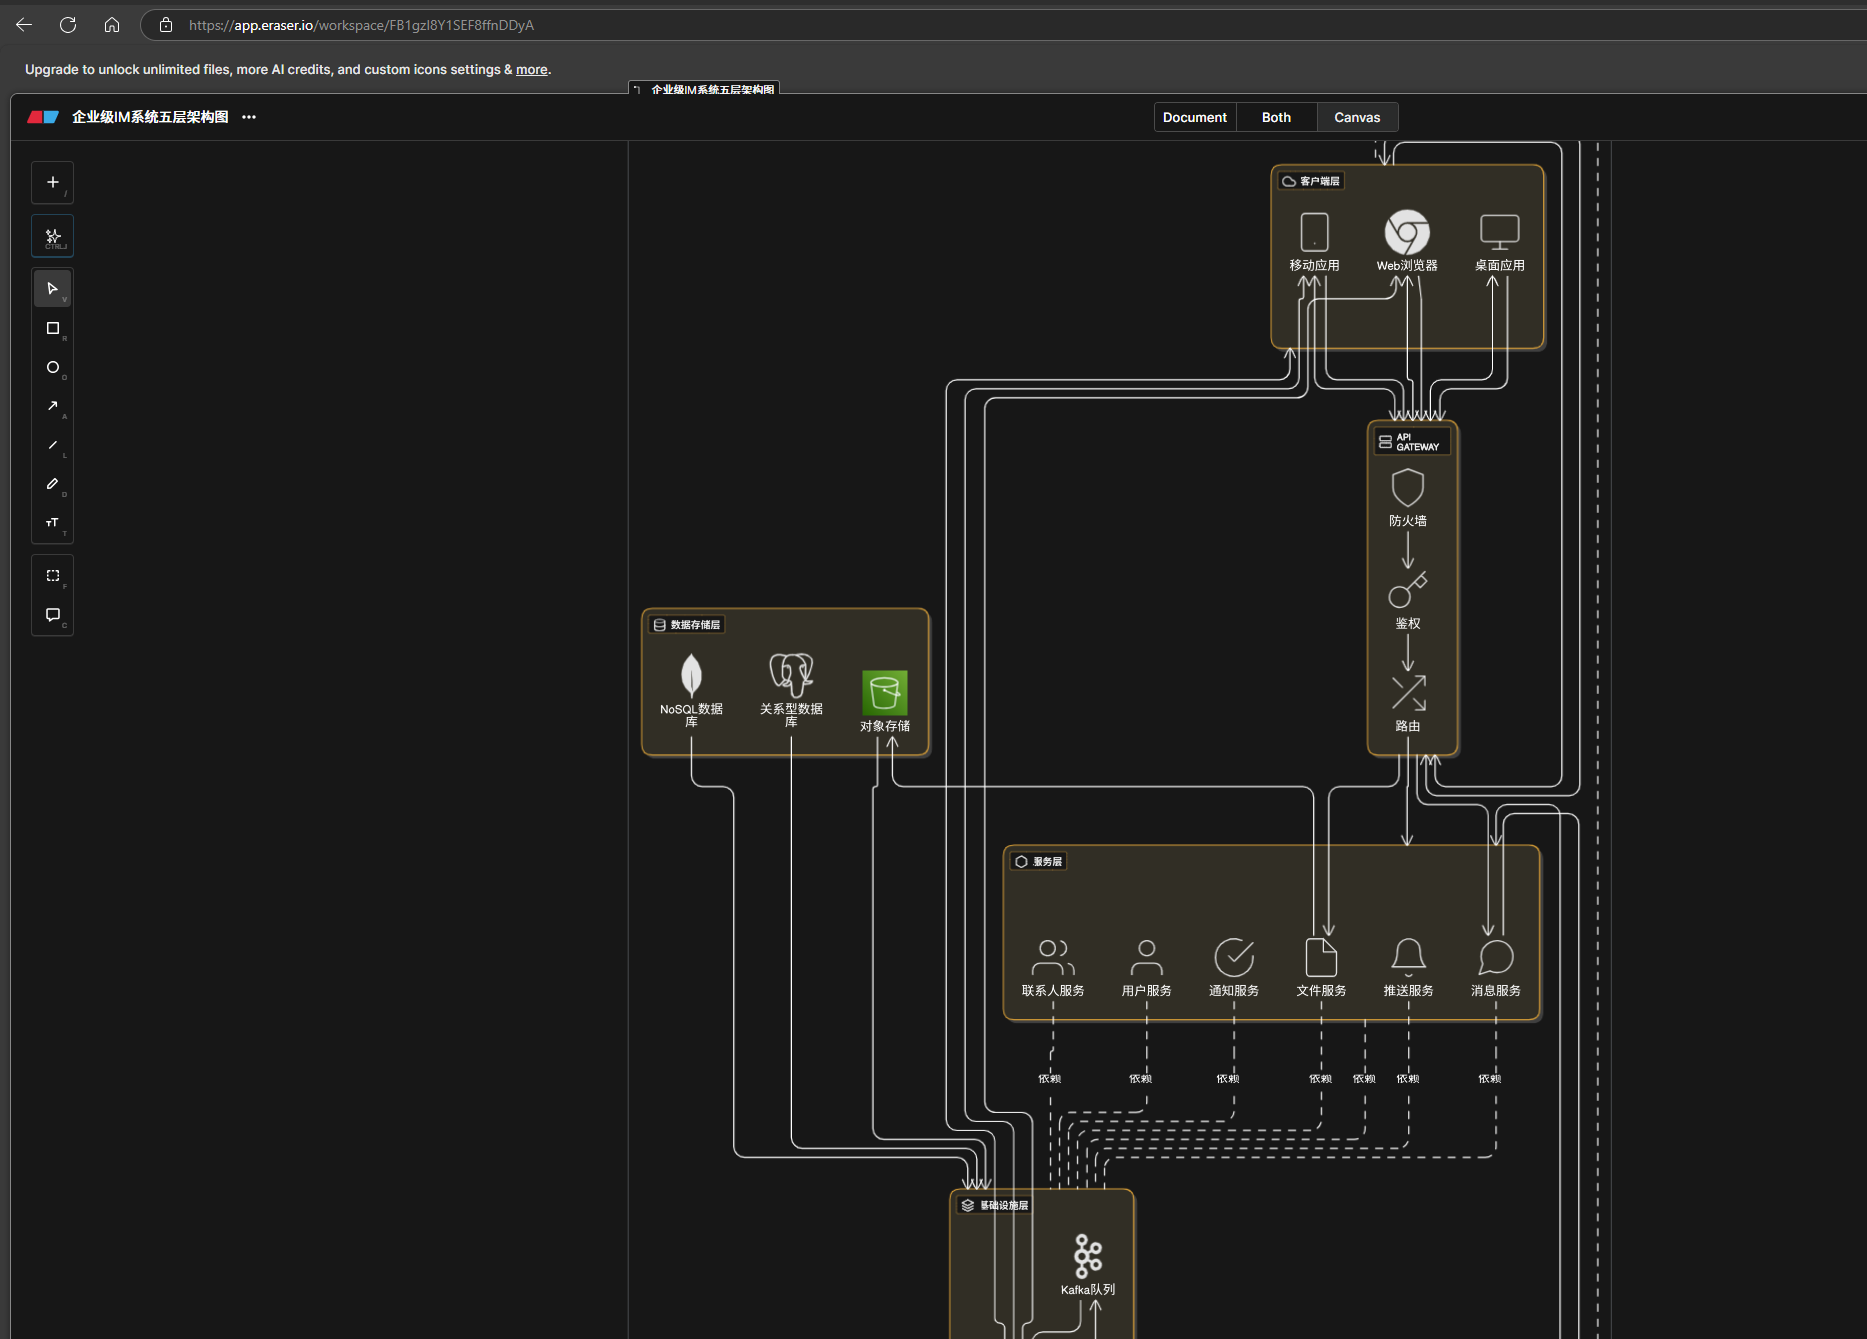Select the Frame tool
1867x1339 pixels.
click(x=53, y=576)
